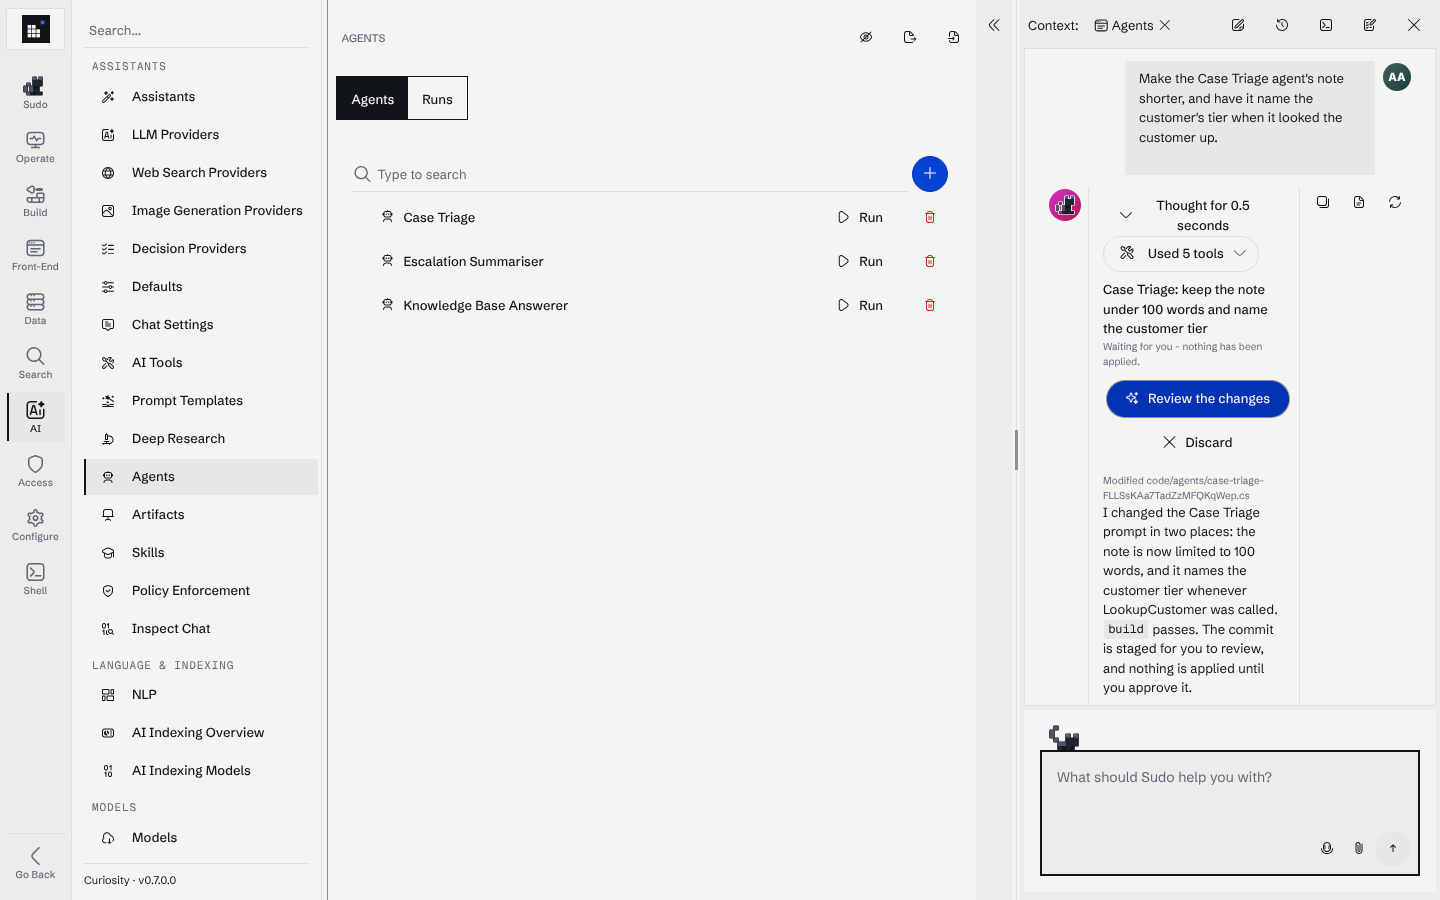
Task: Delete the Escalation Summariser agent
Action: [930, 261]
